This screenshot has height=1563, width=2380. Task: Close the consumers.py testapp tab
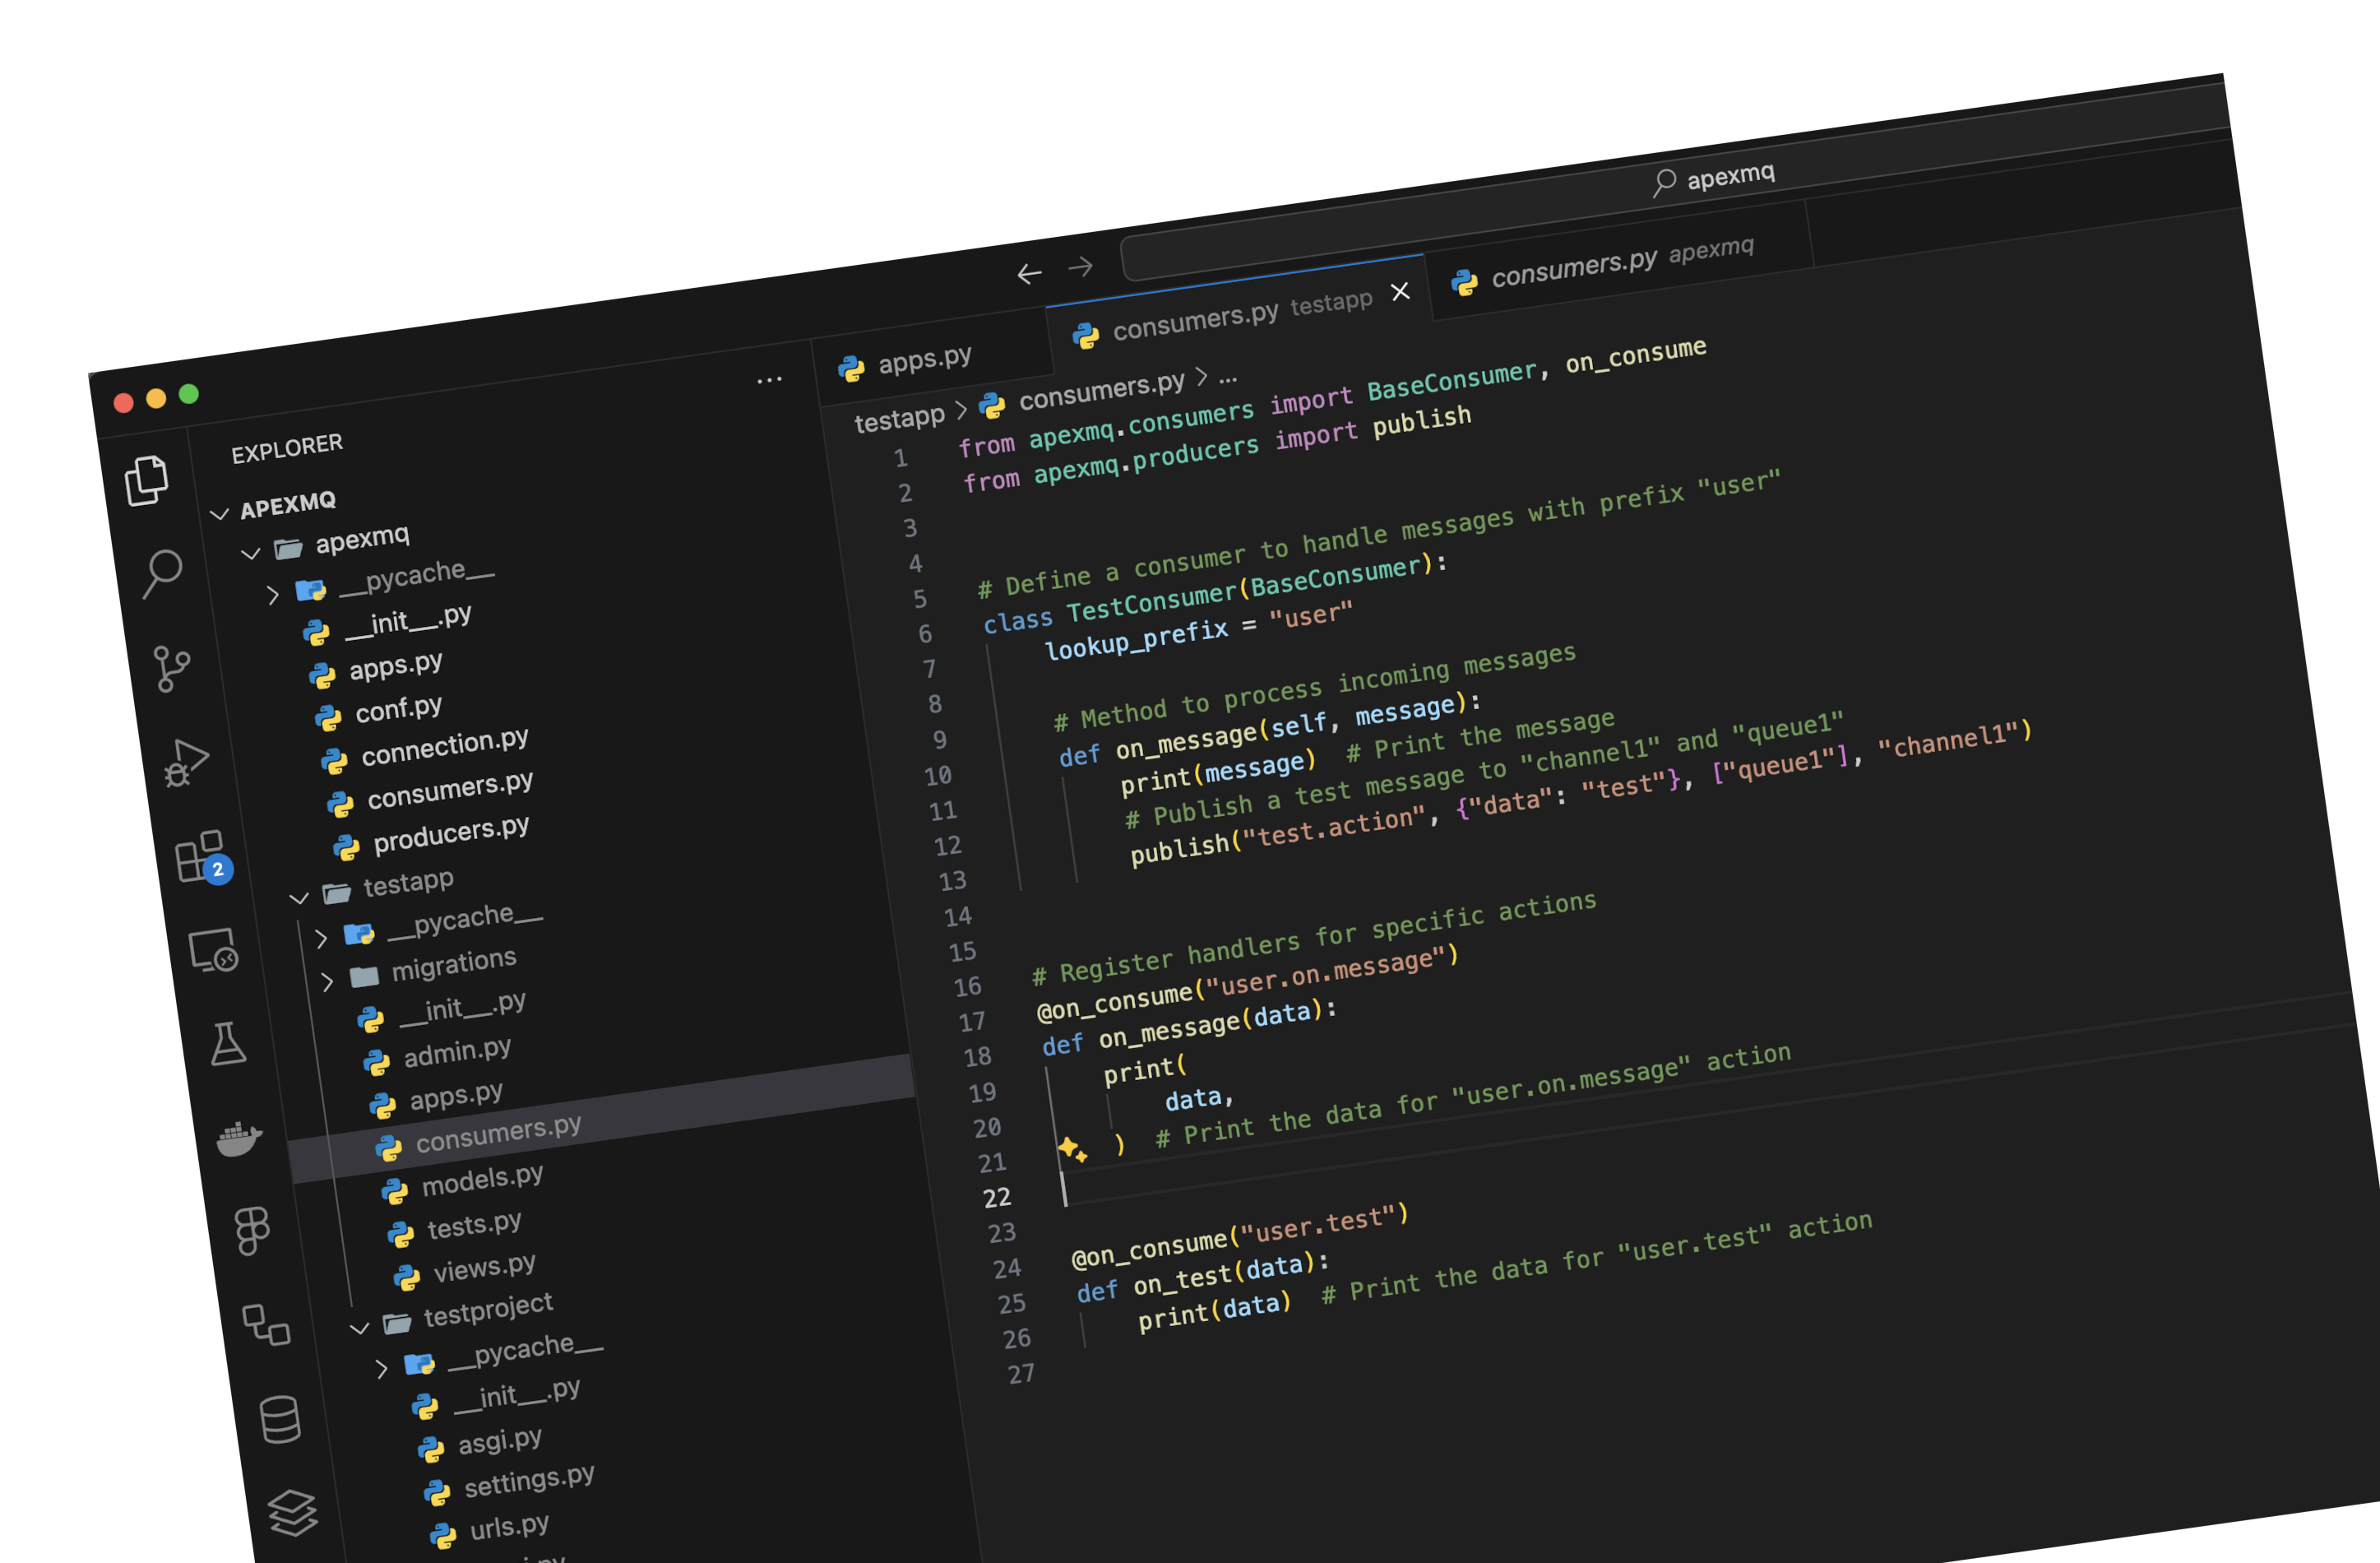coord(1400,291)
